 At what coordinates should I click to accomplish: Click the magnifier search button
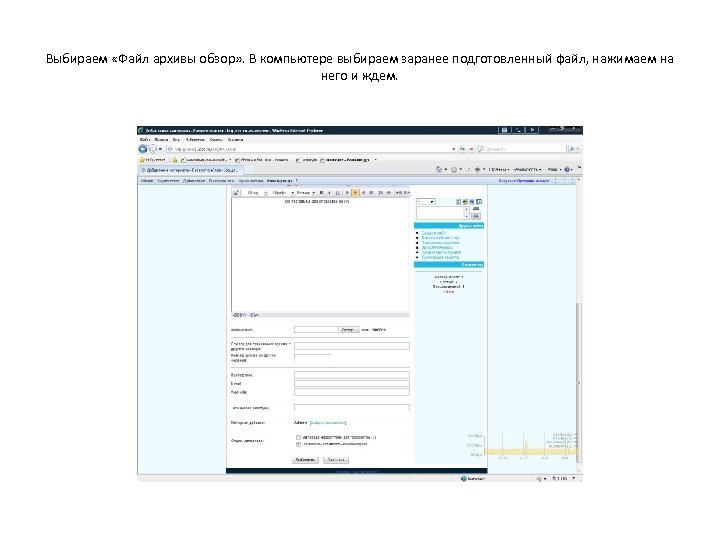(572, 149)
